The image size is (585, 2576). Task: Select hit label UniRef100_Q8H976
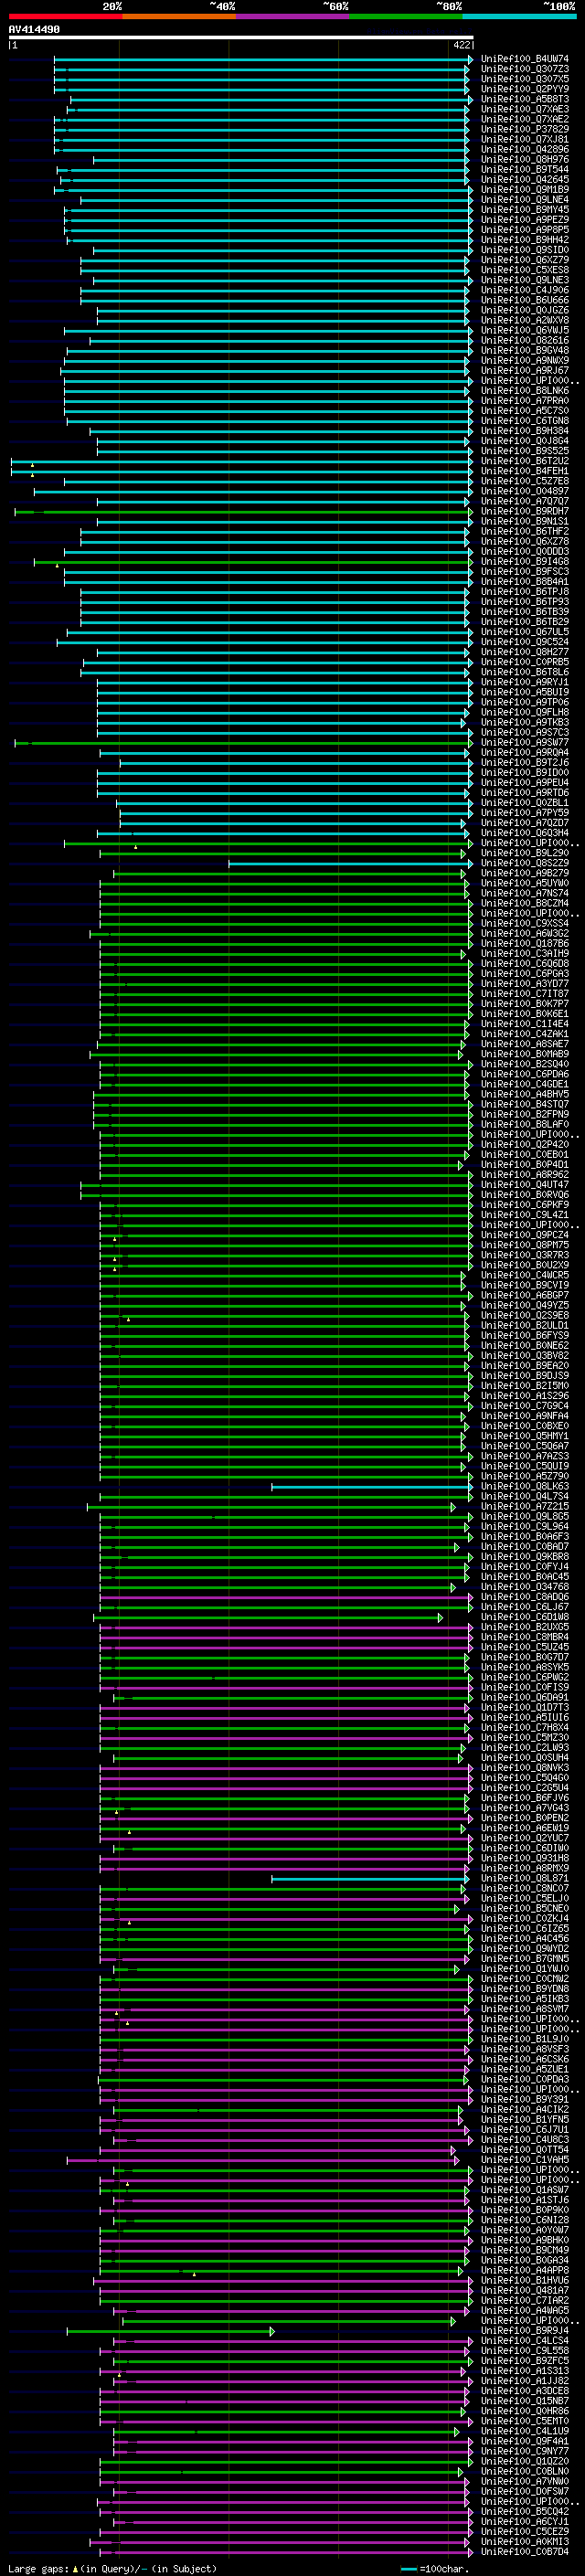click(x=525, y=159)
